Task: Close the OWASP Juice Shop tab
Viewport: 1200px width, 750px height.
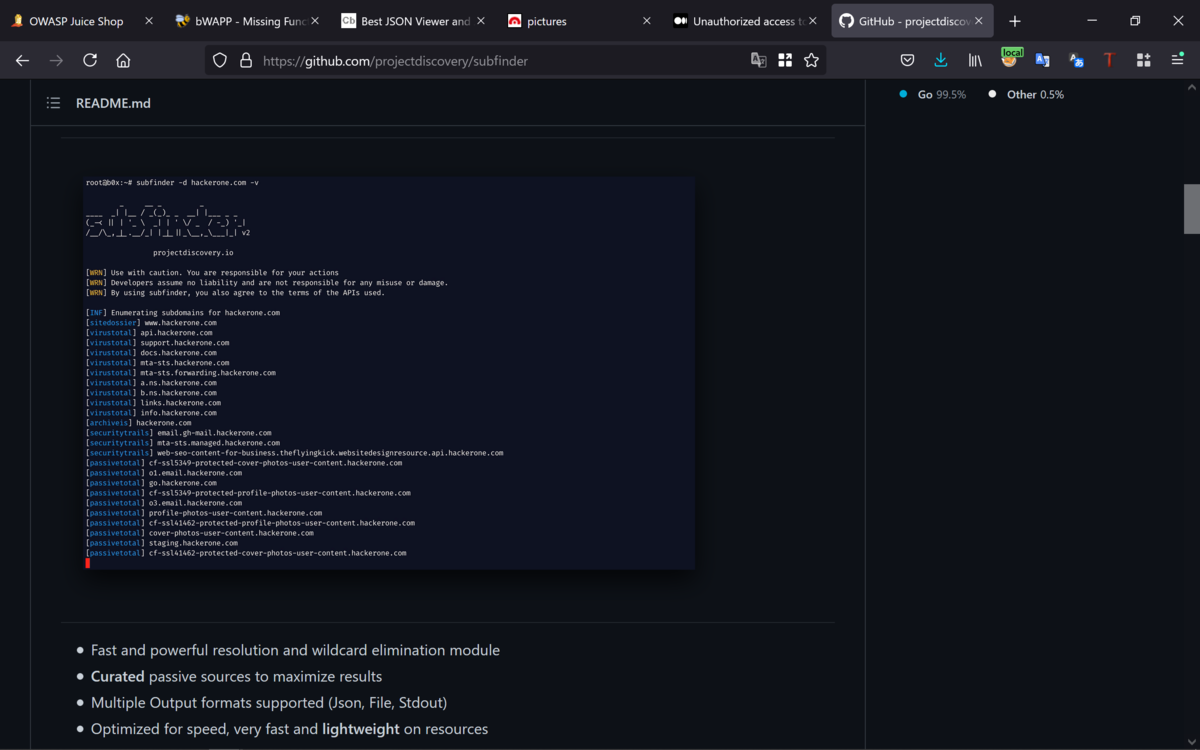Action: (x=149, y=21)
